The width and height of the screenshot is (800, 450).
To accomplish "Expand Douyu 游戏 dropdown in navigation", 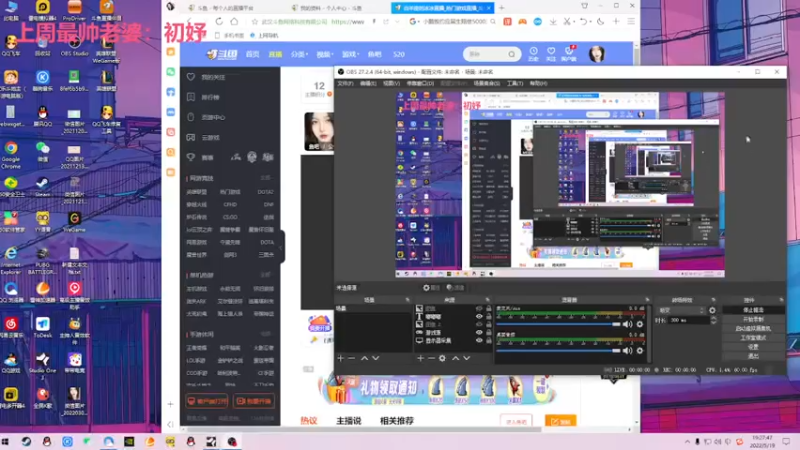I will point(351,54).
